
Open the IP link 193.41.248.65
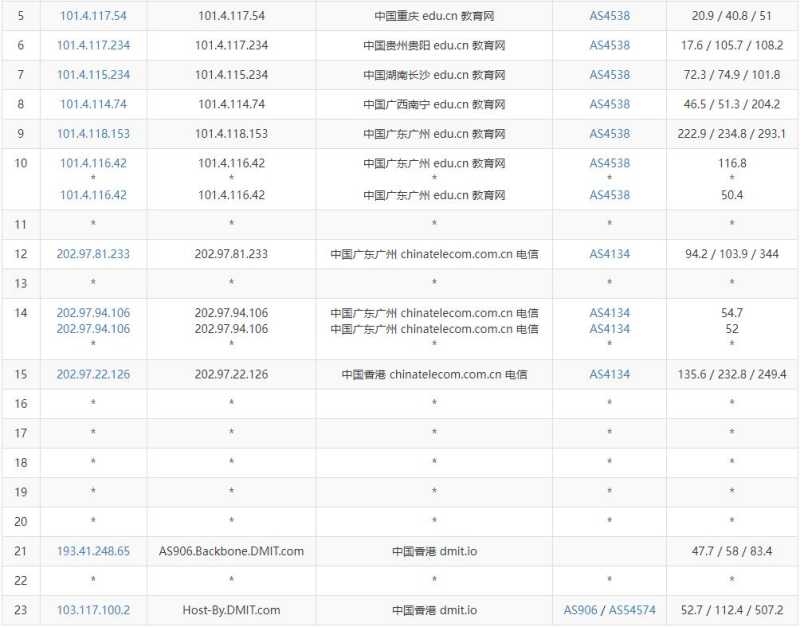tap(95, 551)
